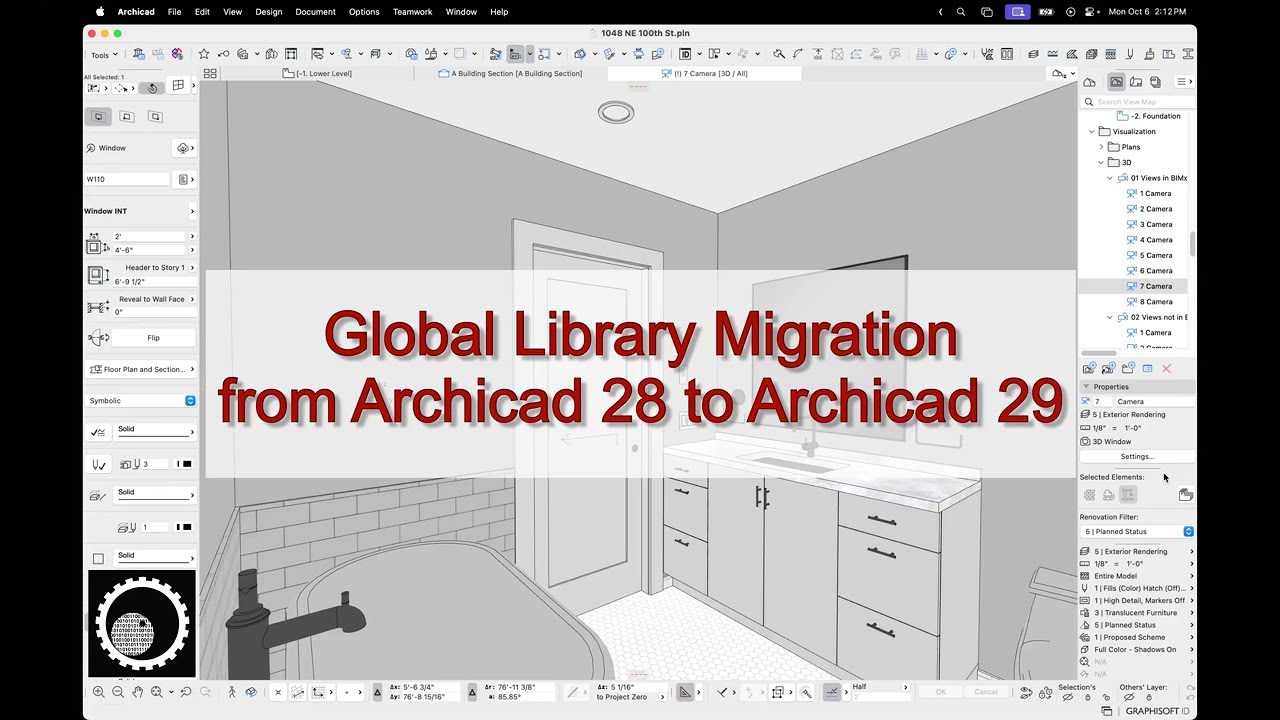This screenshot has width=1280, height=720.
Task: Click the Zoom In magnifier icon
Action: [98, 691]
